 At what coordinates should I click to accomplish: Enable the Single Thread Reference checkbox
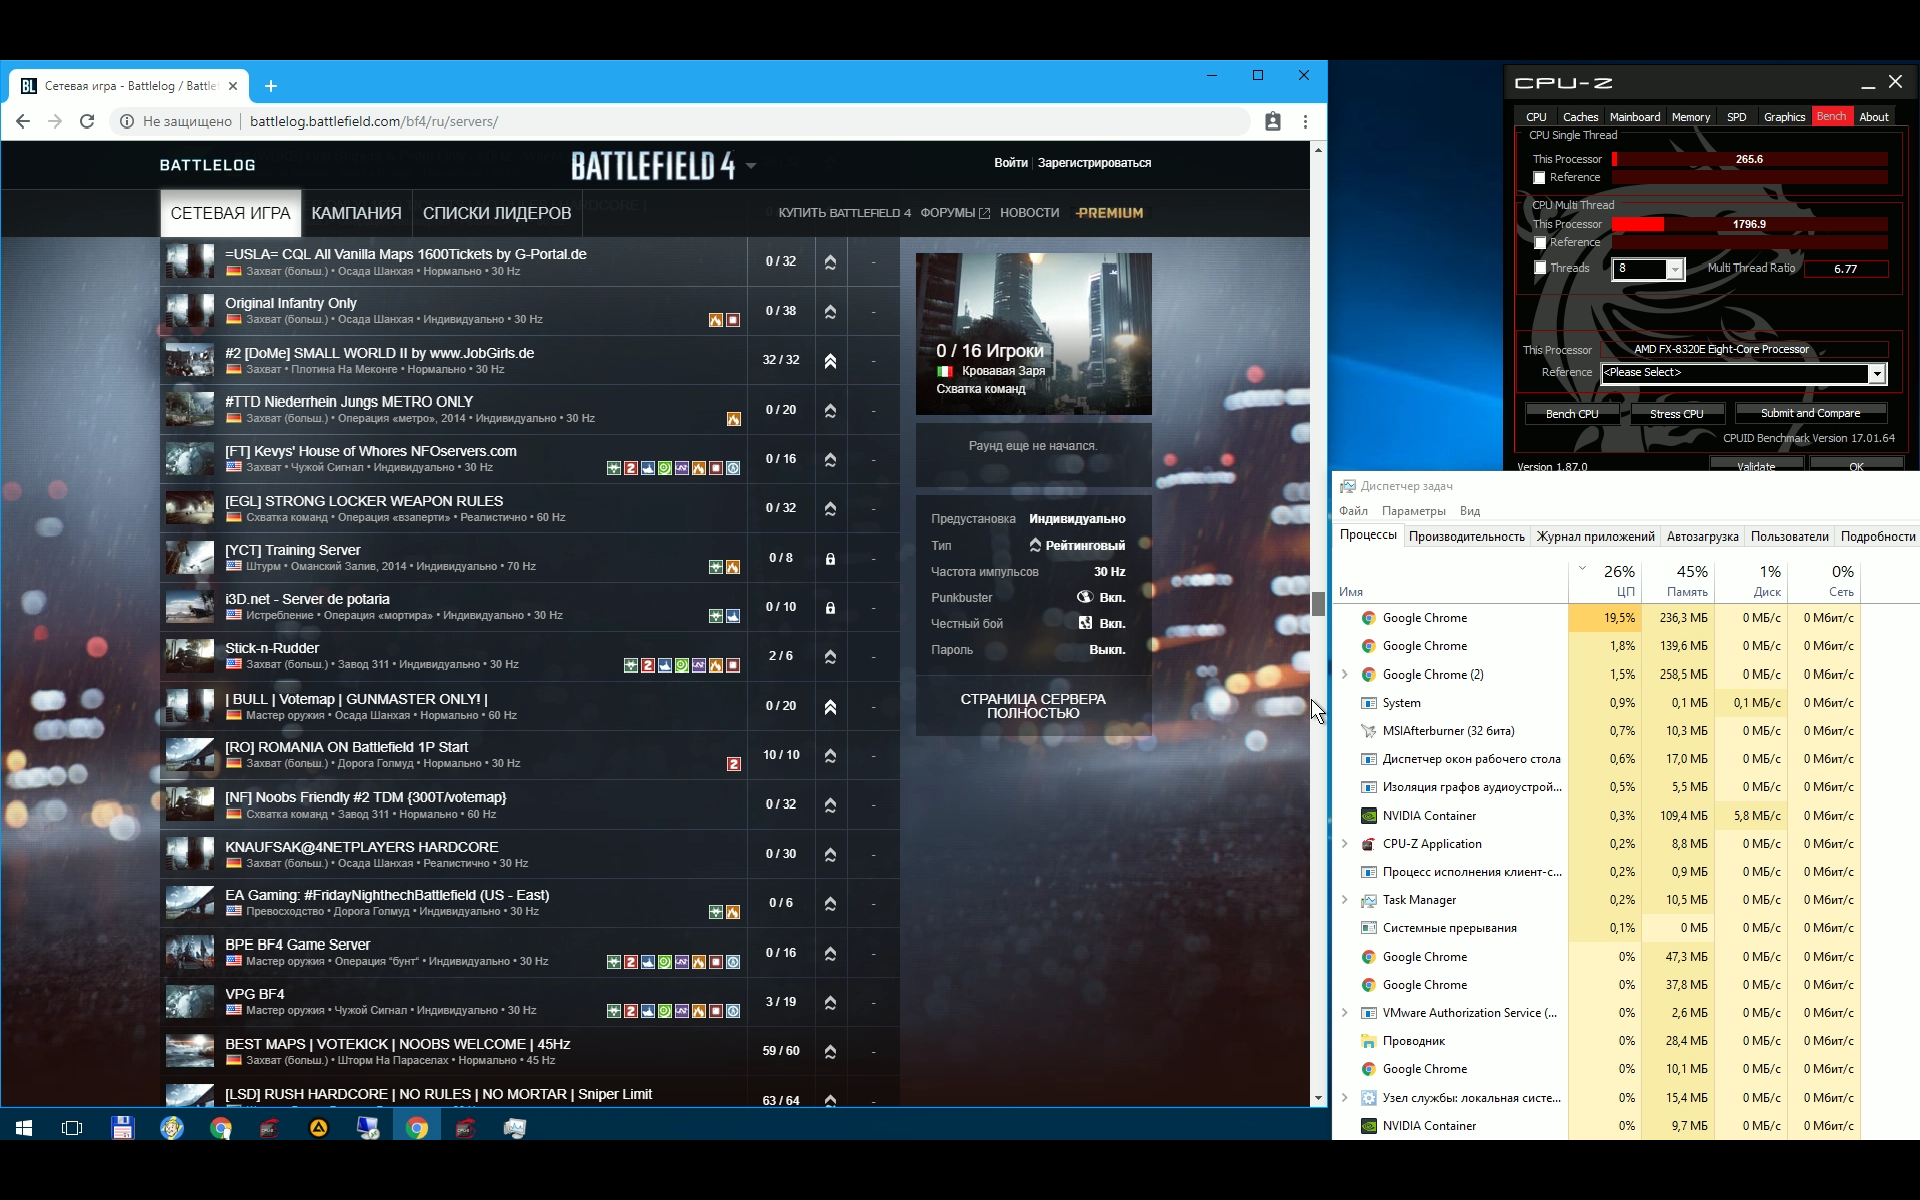[1539, 178]
